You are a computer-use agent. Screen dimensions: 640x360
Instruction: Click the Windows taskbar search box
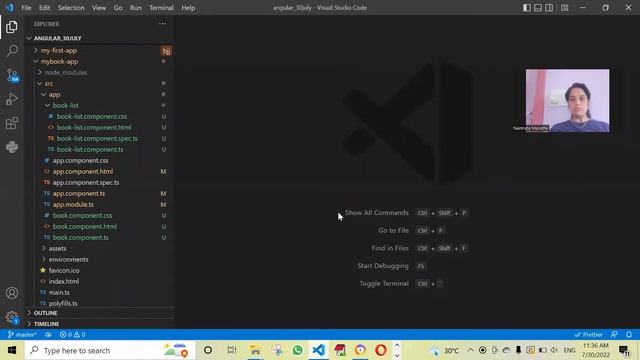pyautogui.click(x=109, y=350)
